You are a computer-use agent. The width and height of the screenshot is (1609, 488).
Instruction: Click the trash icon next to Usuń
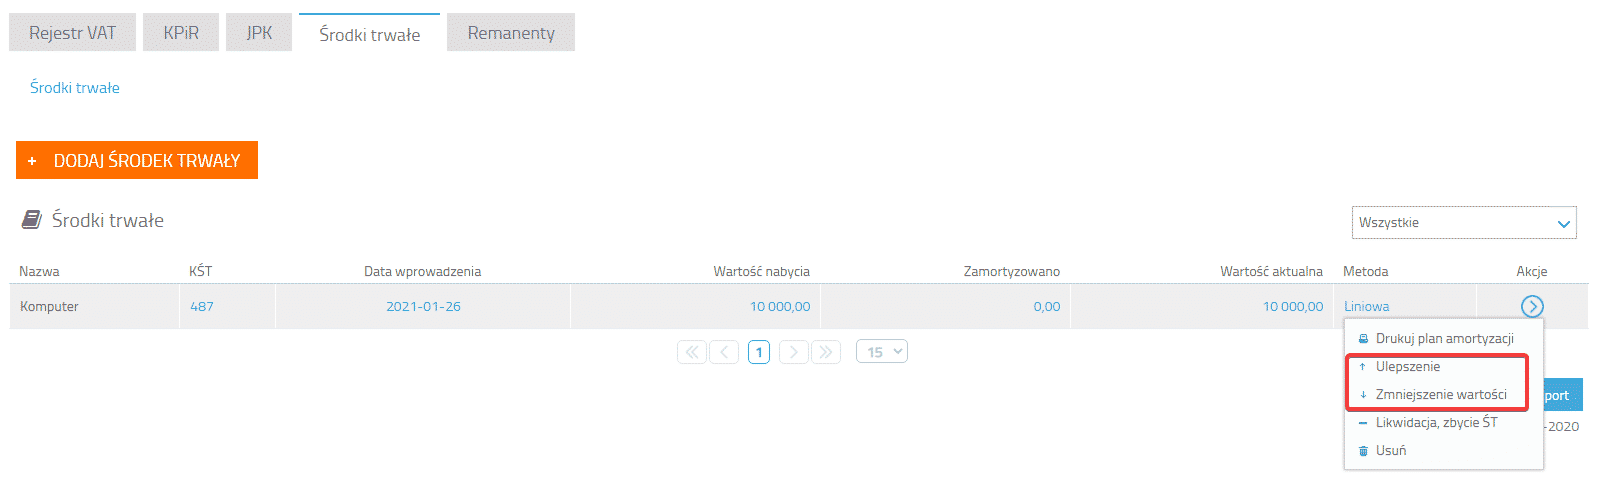click(x=1363, y=451)
